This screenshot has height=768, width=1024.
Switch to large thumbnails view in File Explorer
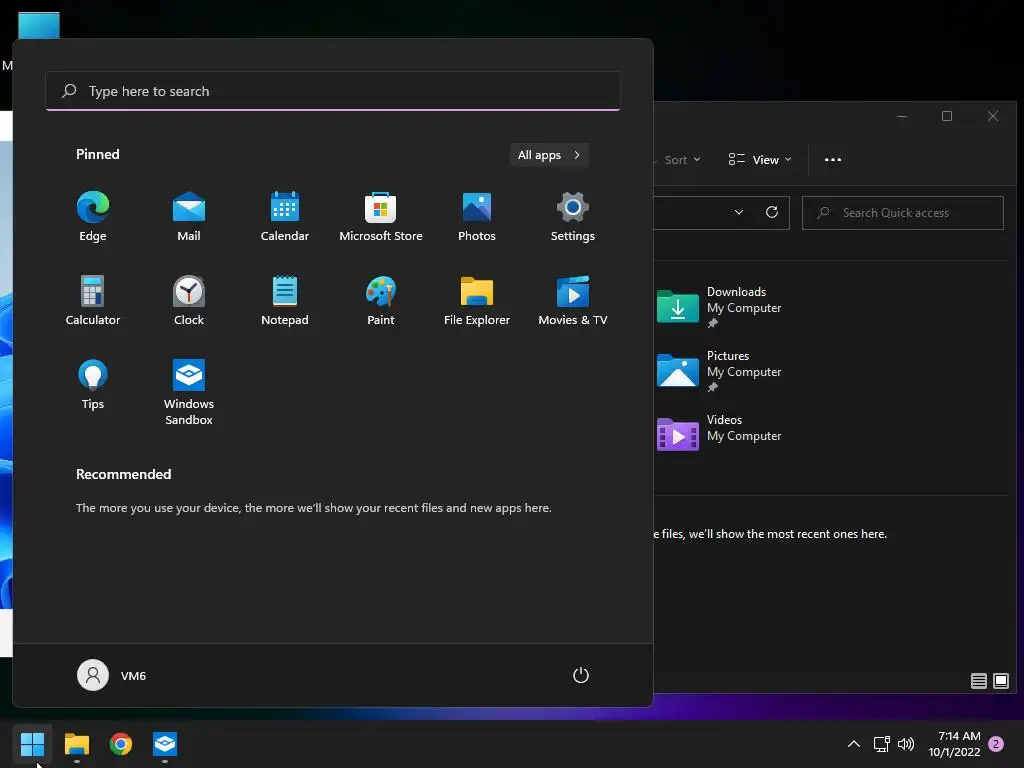(1000, 681)
